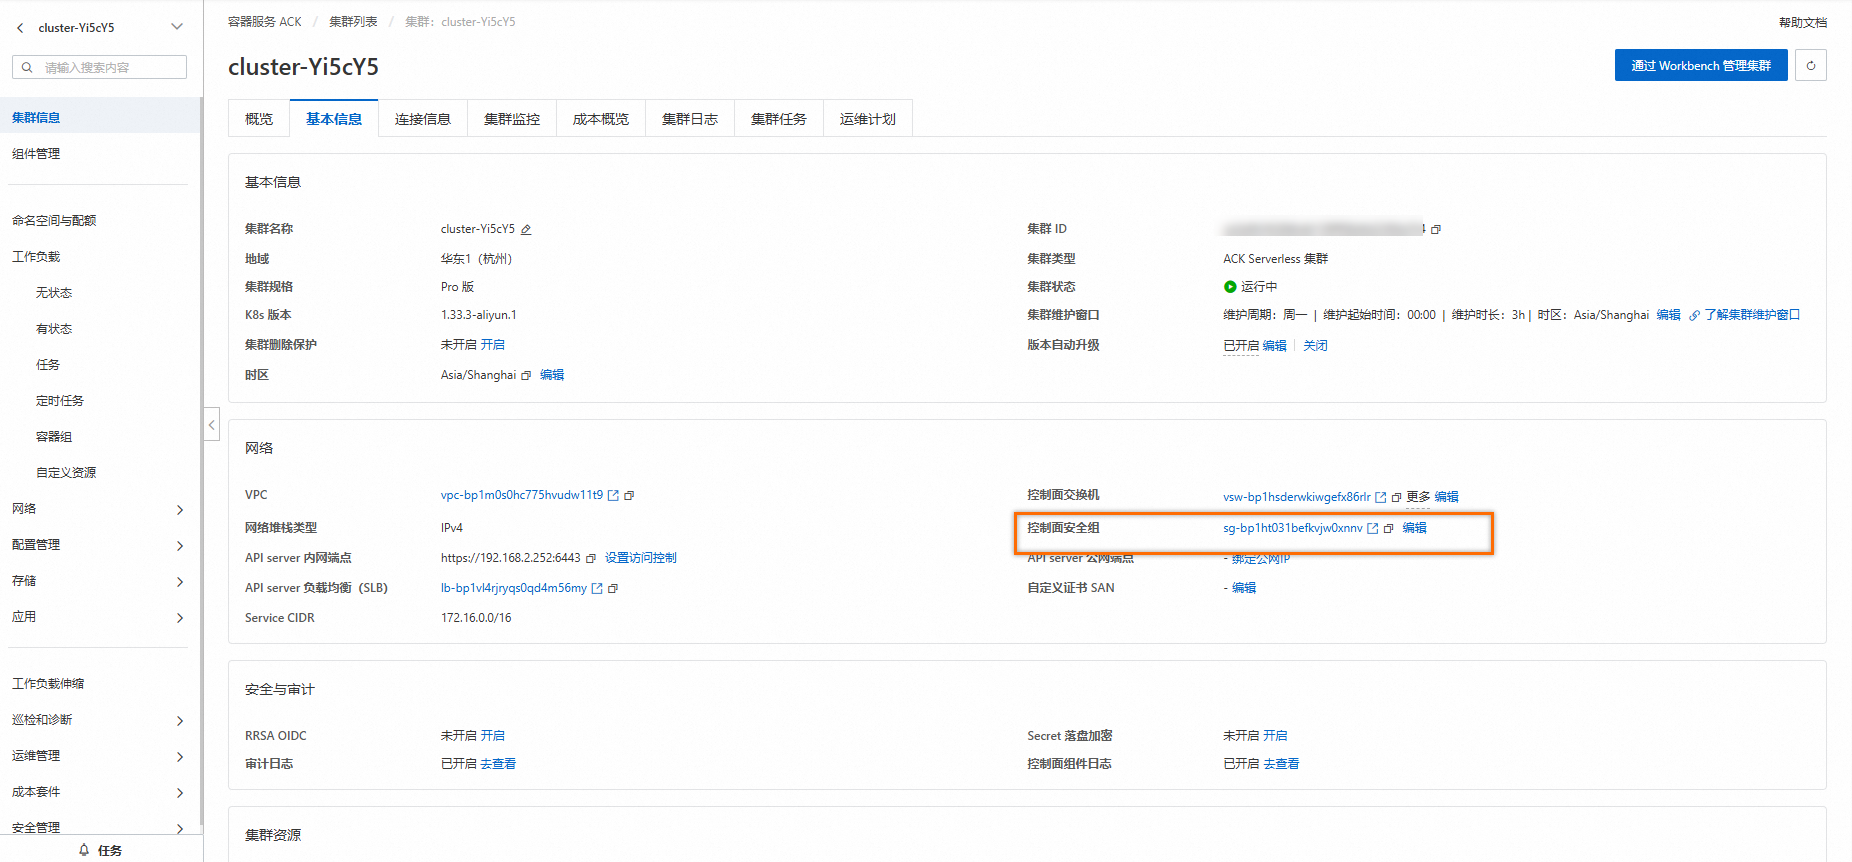
Task: Go to 集群列表 breadcrumb
Action: coord(353,21)
